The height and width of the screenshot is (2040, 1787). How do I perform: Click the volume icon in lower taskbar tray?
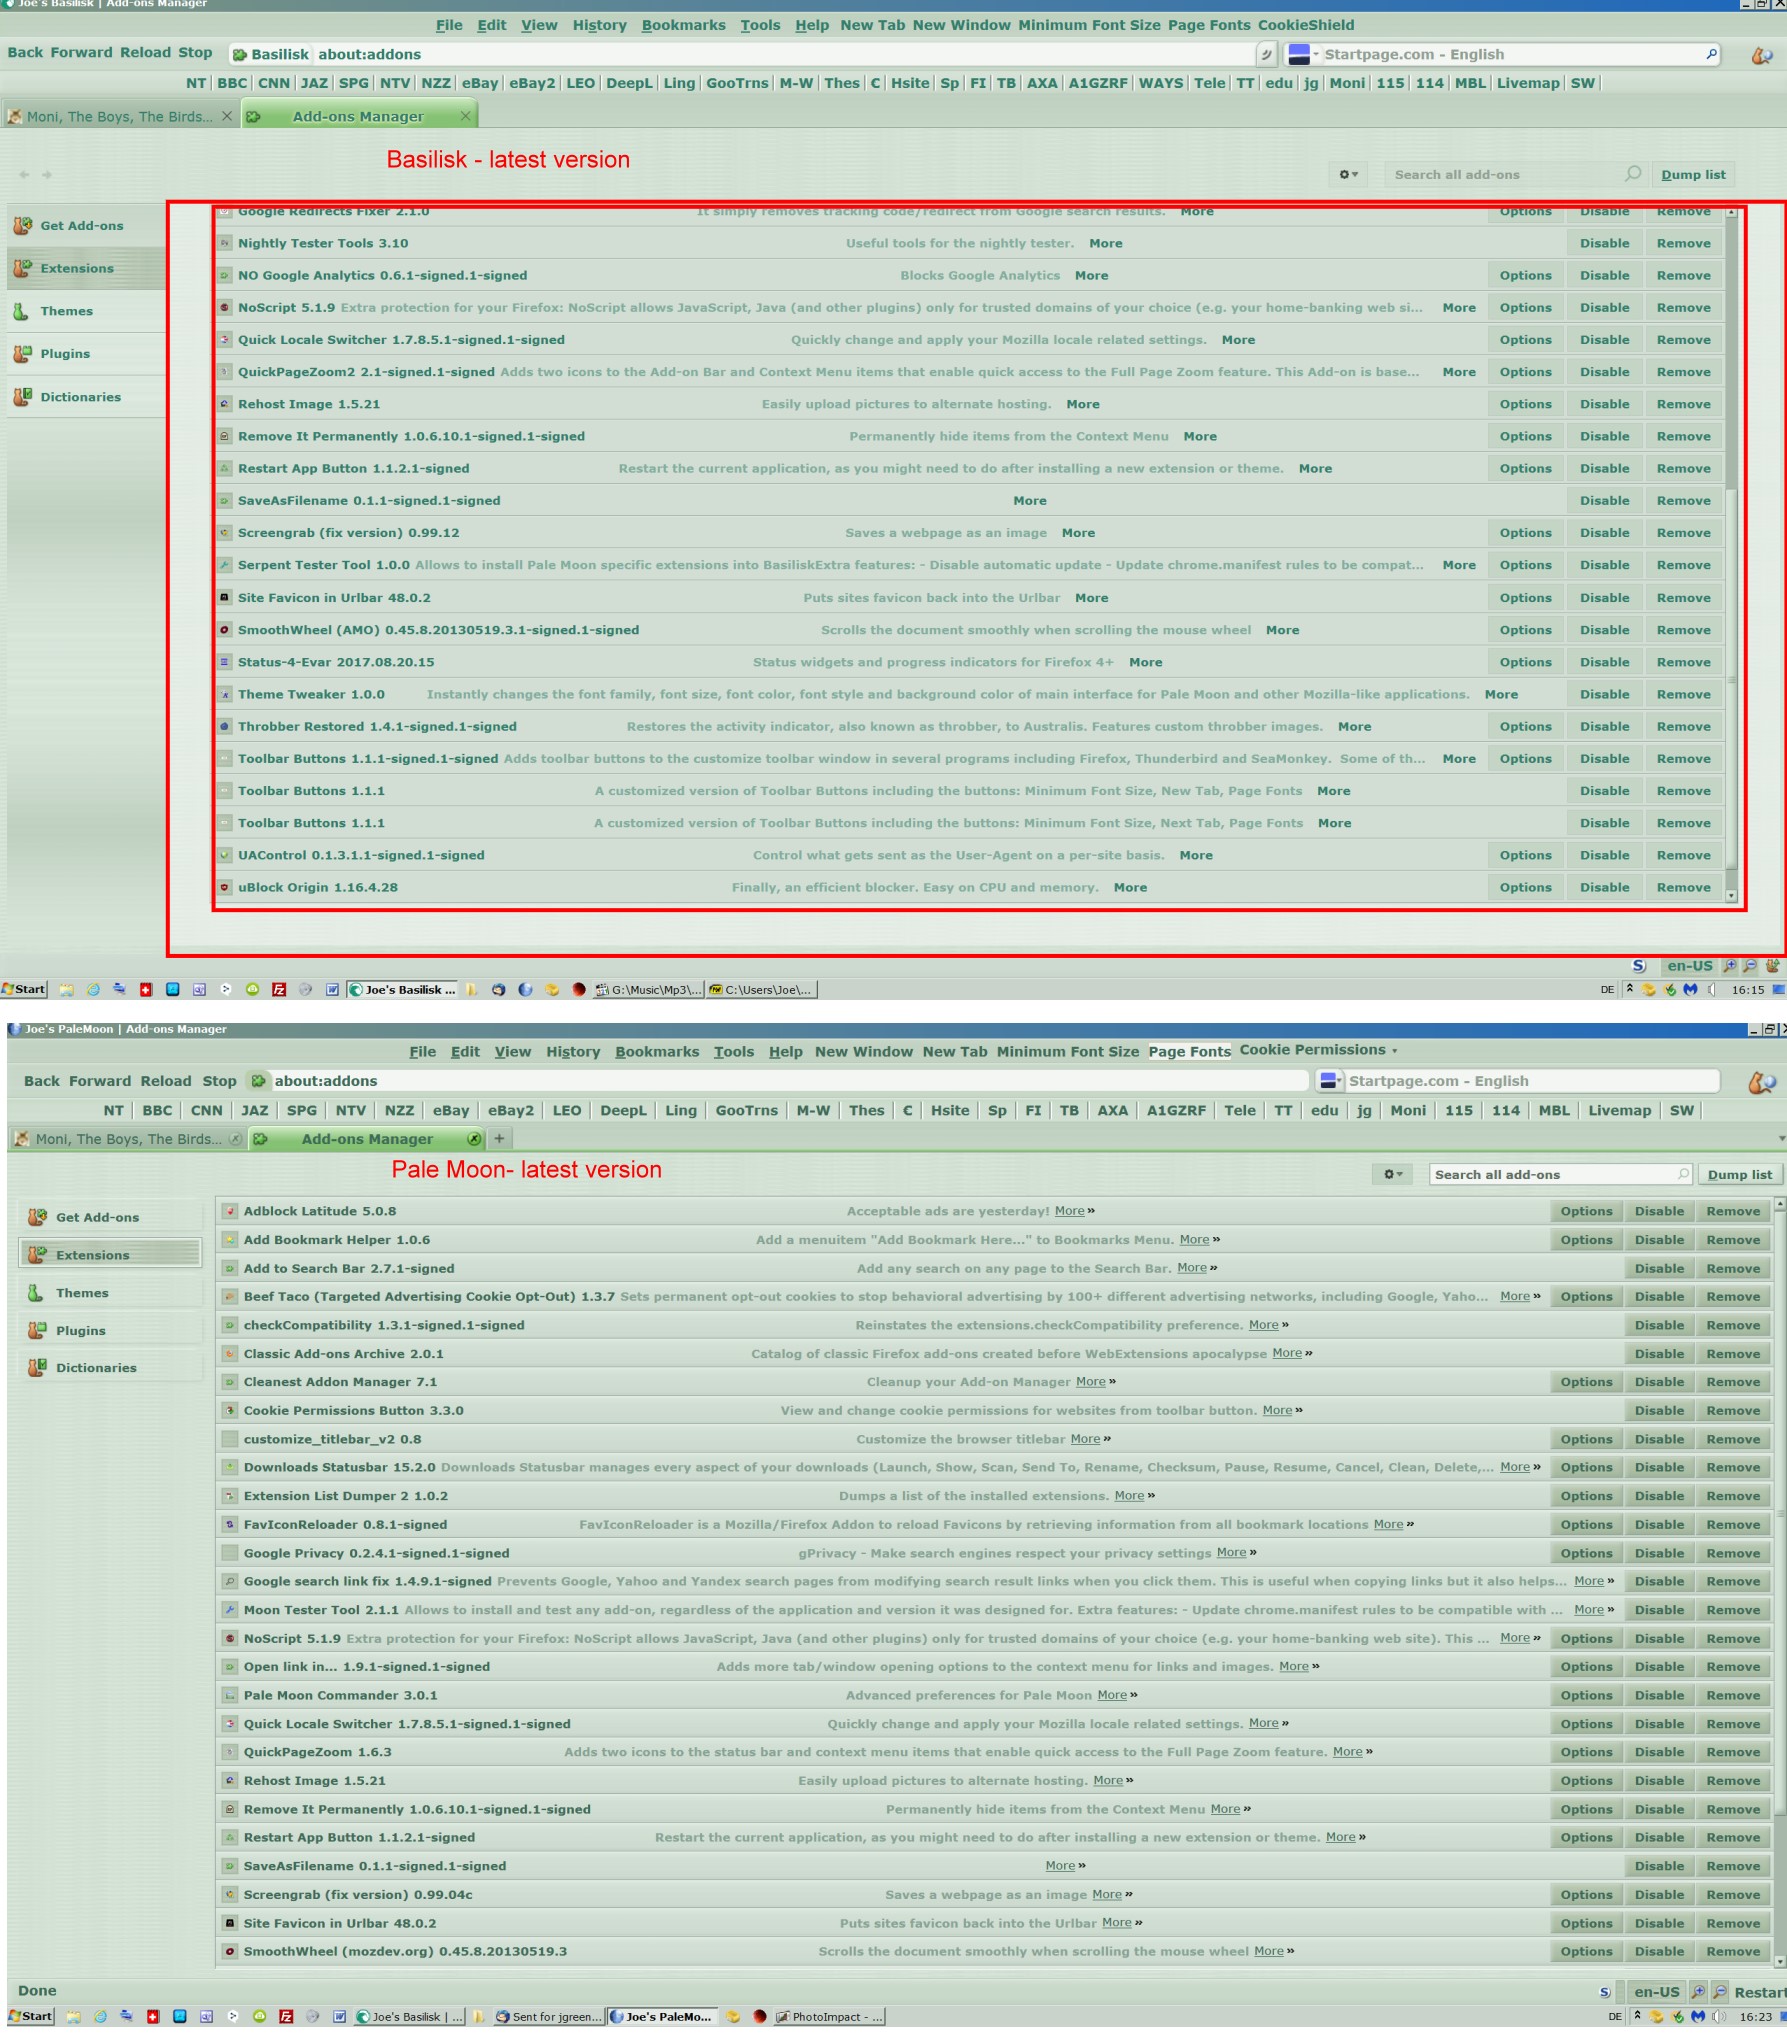coord(1719,2016)
